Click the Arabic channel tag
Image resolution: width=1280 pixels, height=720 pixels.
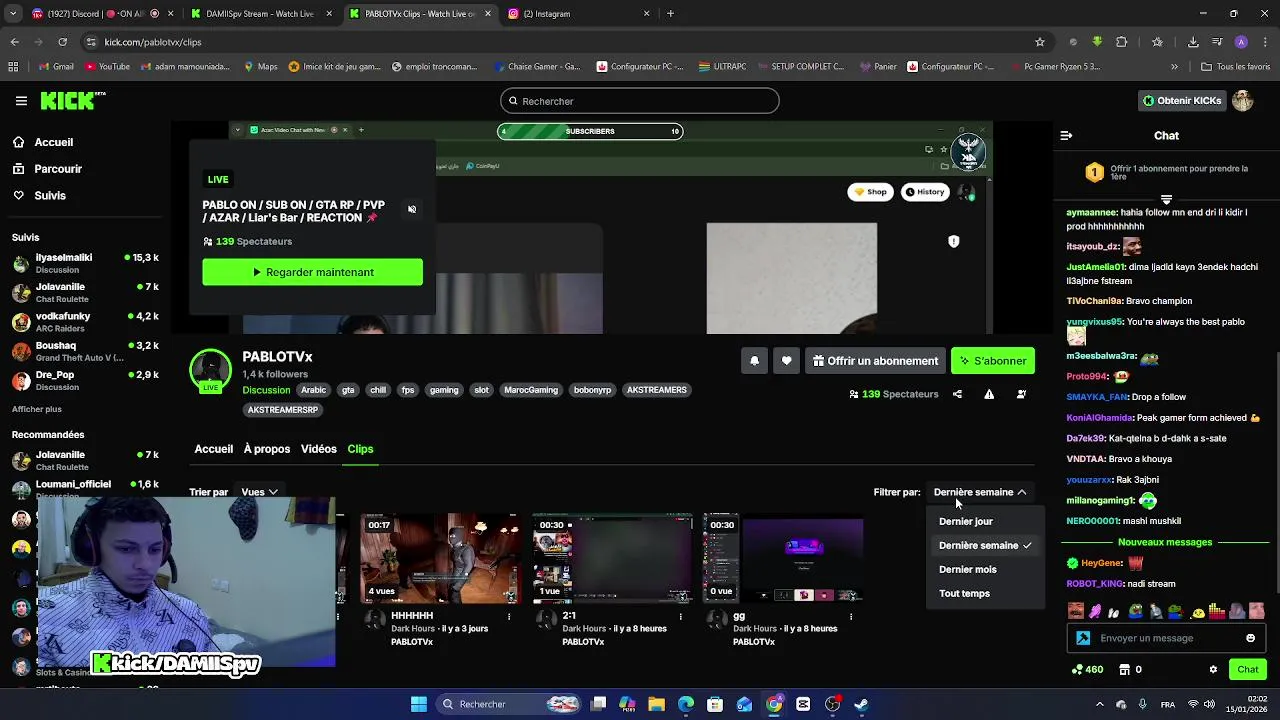pyautogui.click(x=314, y=390)
